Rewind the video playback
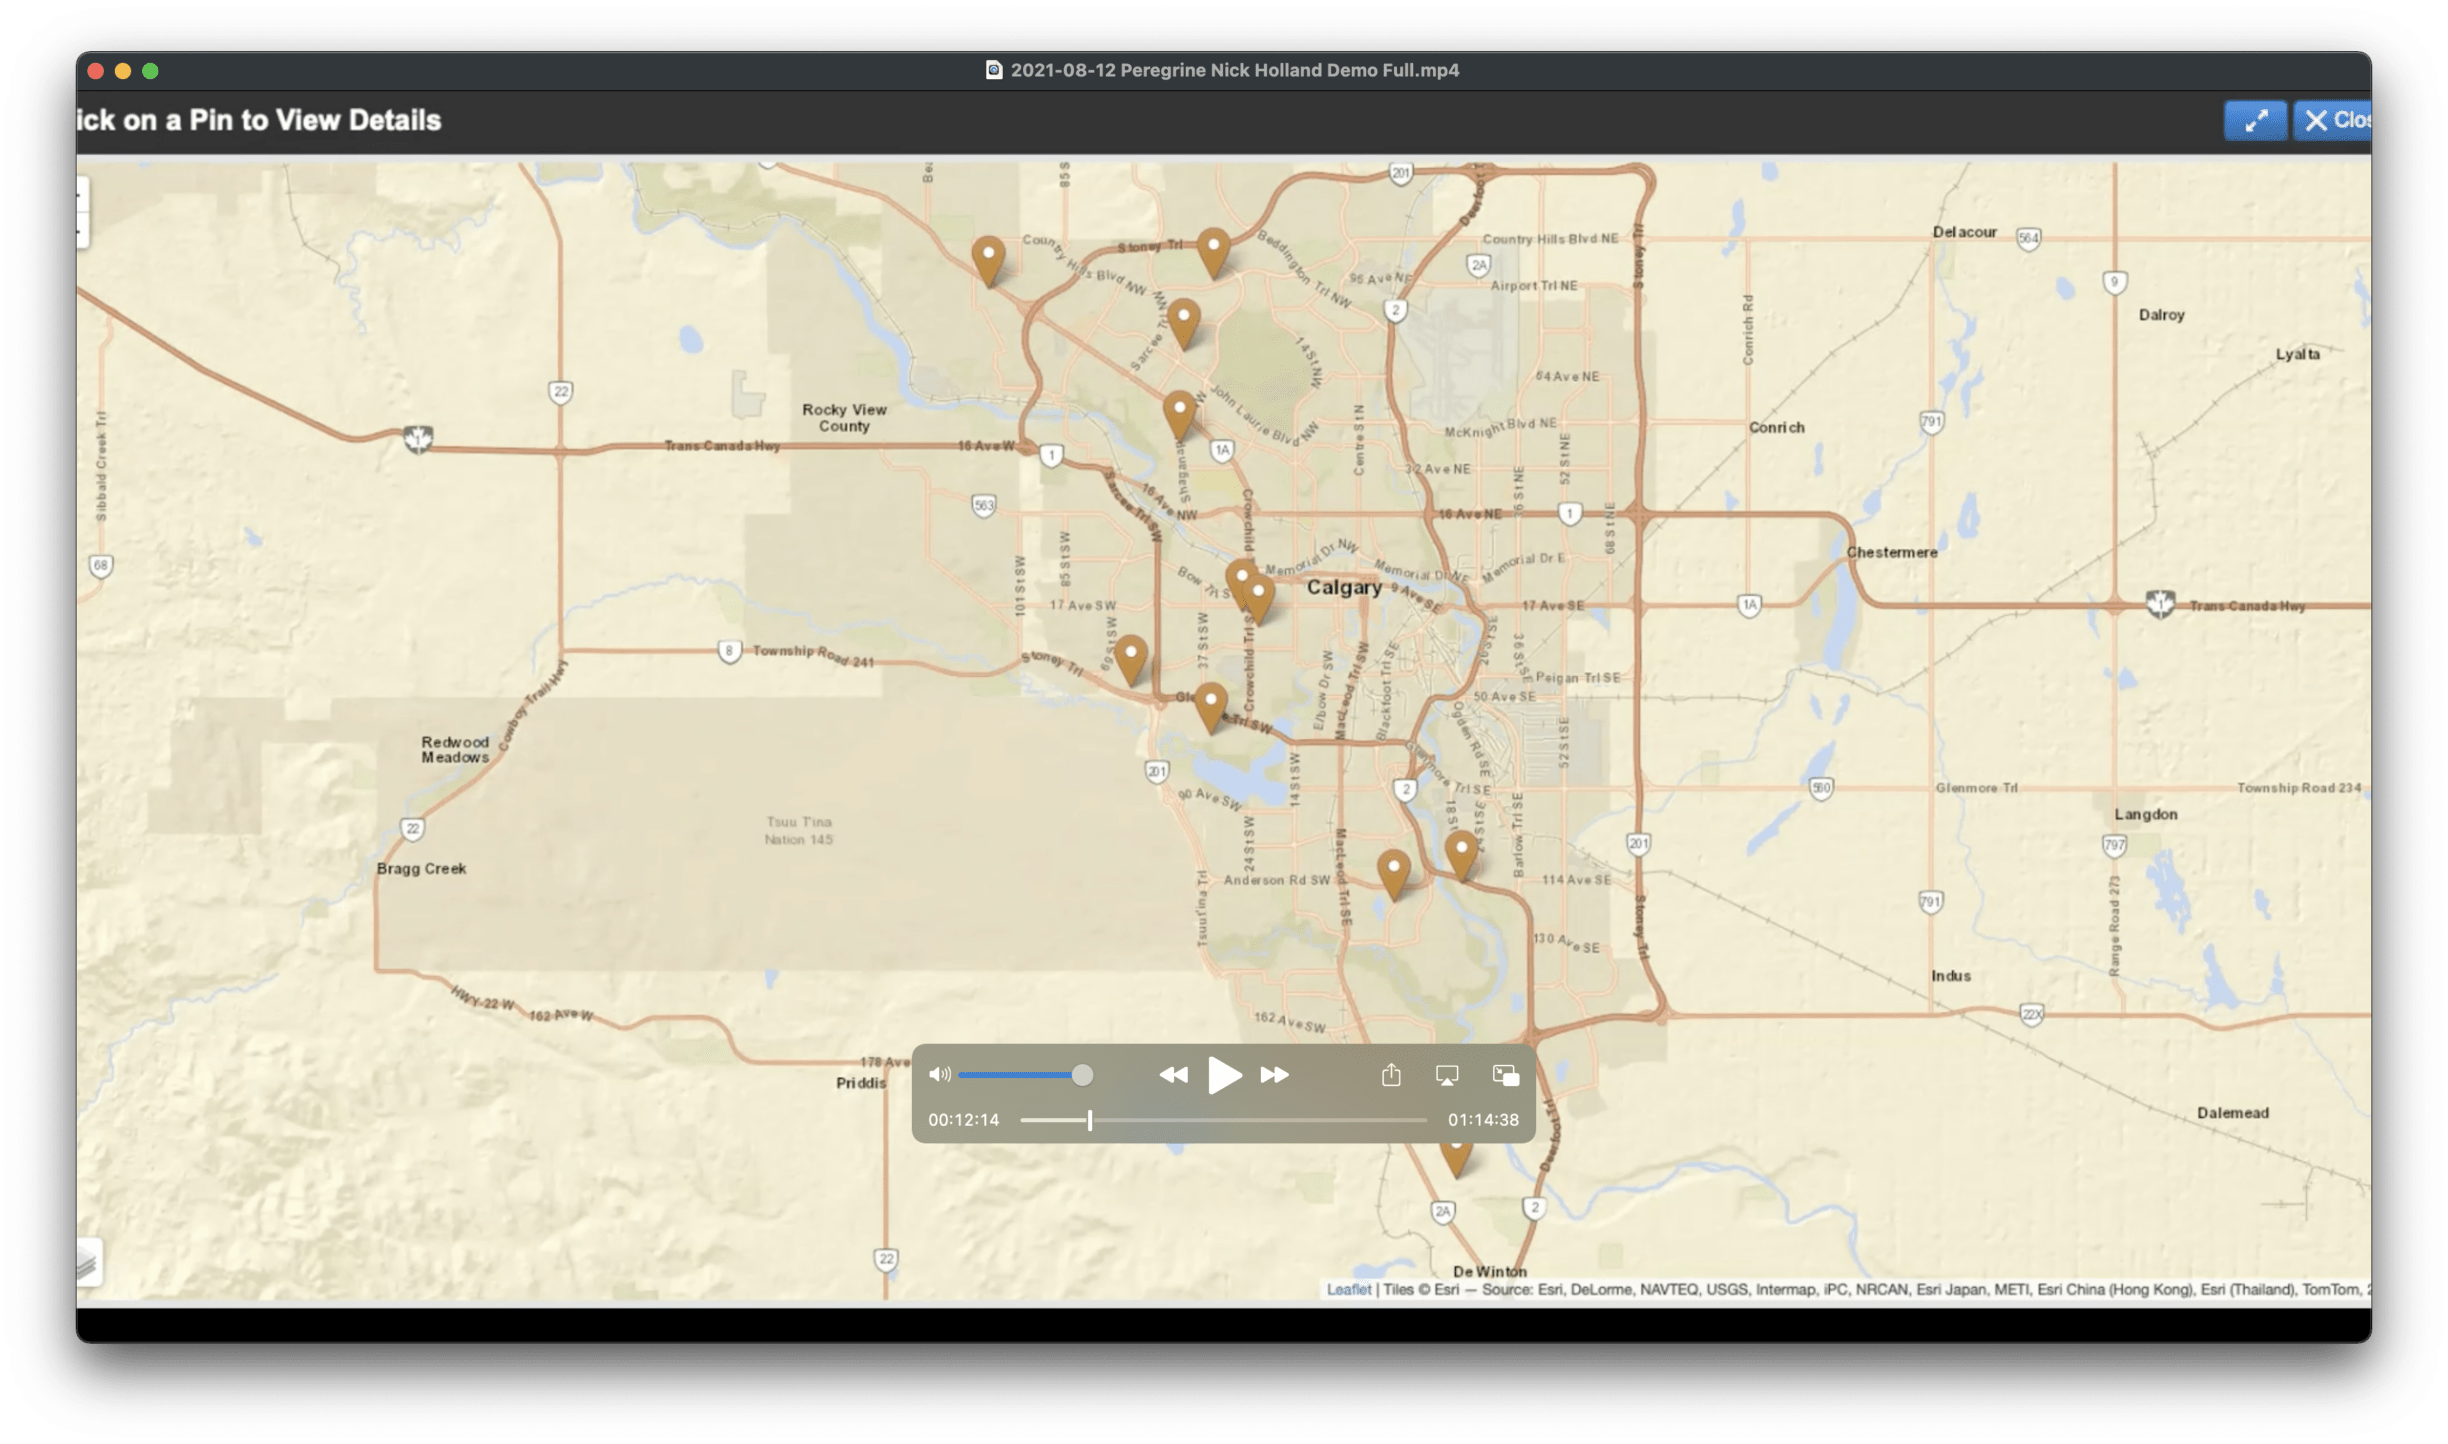The height and width of the screenshot is (1444, 2448). click(1173, 1075)
